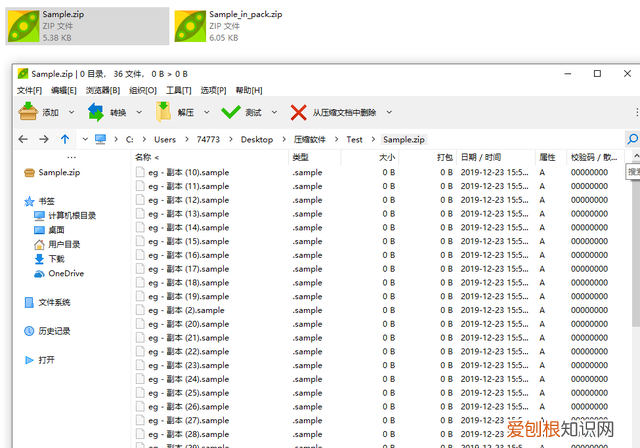
Task: Expand dropdown arrow next to 测试
Action: click(274, 112)
